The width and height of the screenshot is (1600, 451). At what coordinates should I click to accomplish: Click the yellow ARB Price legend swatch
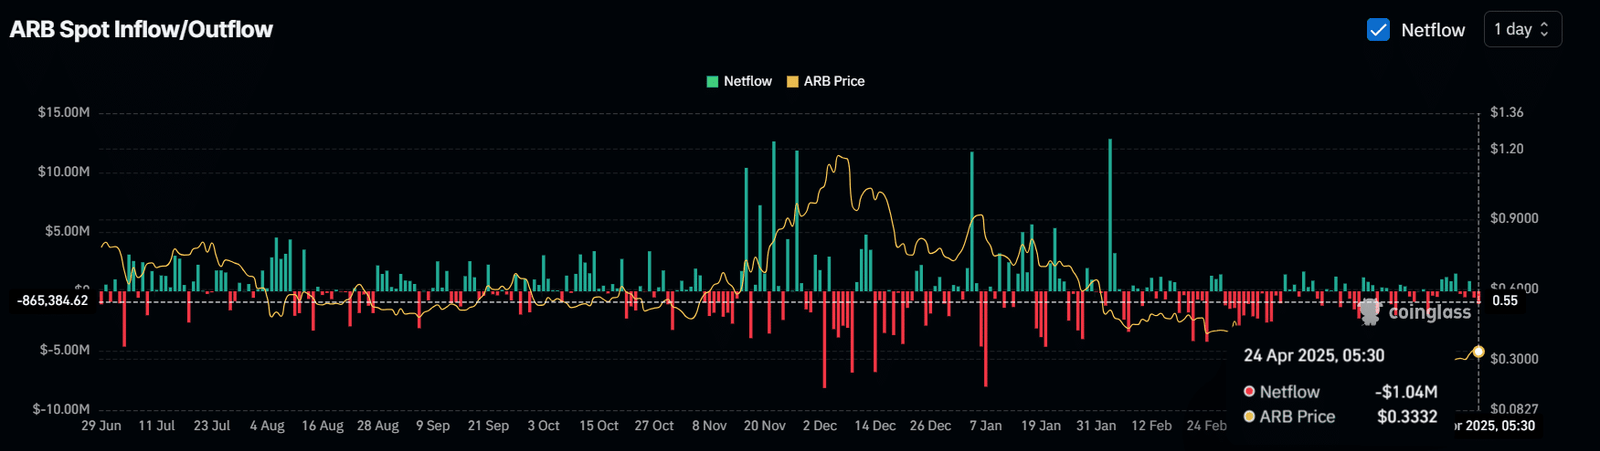[793, 81]
